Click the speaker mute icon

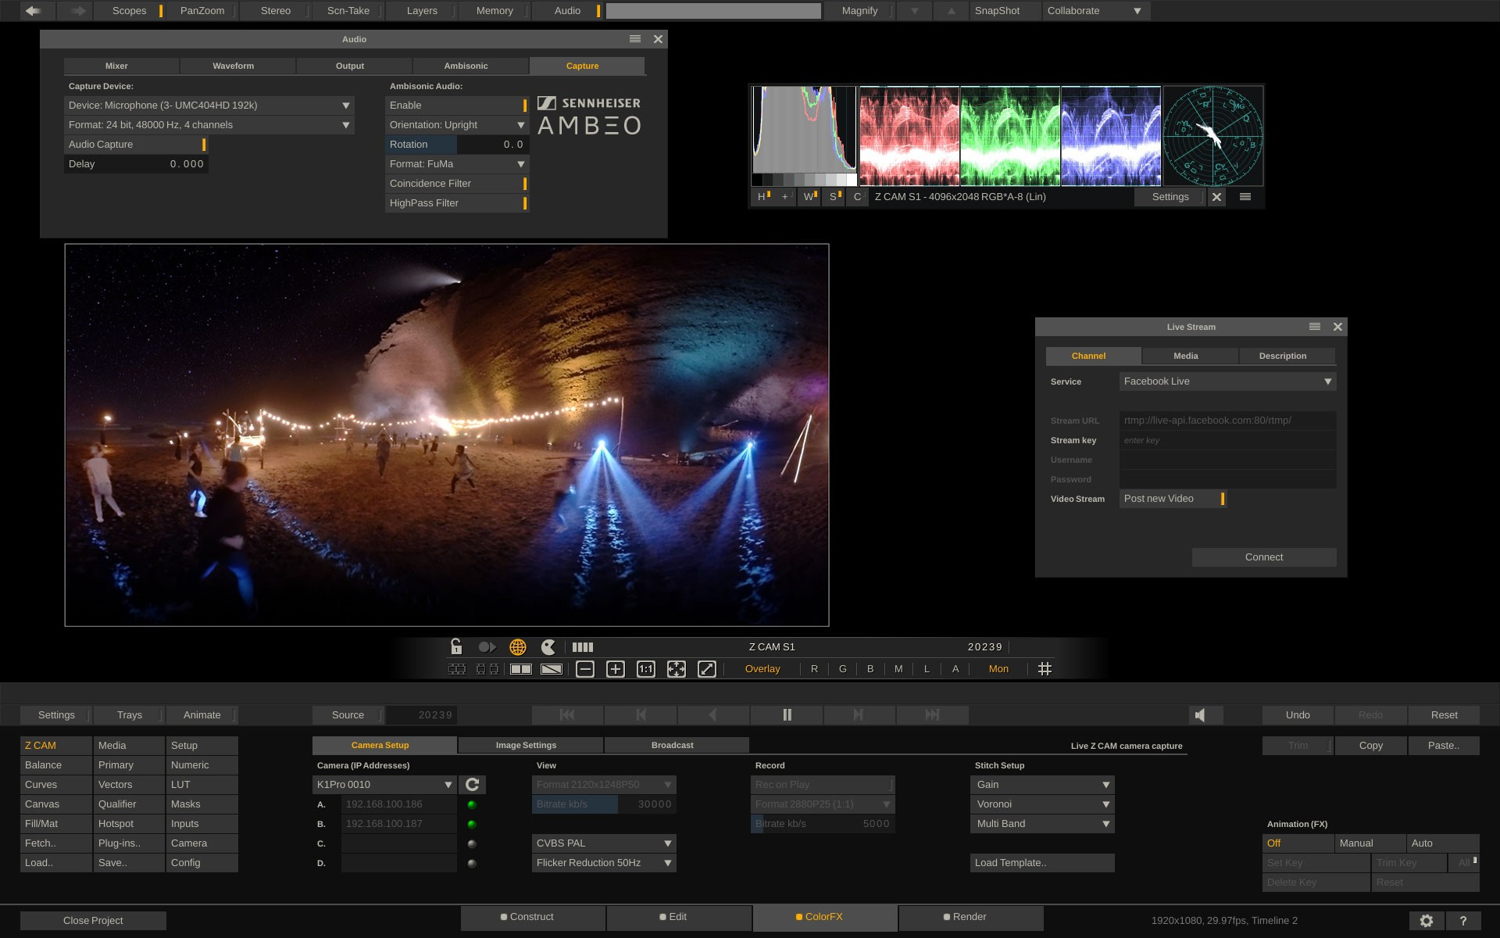coord(1200,715)
